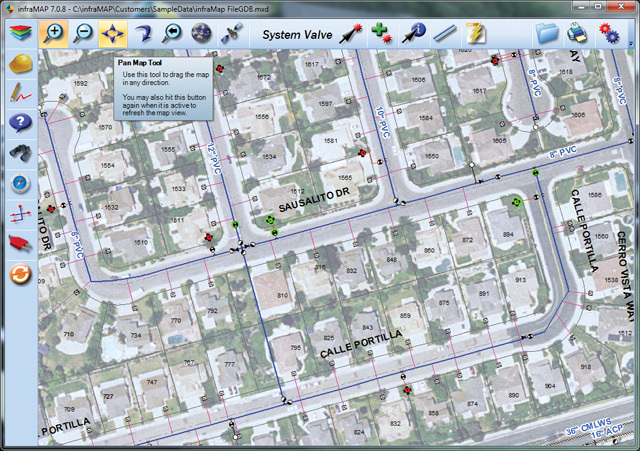Open the notes notepad icon
The image size is (640, 451).
pos(473,33)
